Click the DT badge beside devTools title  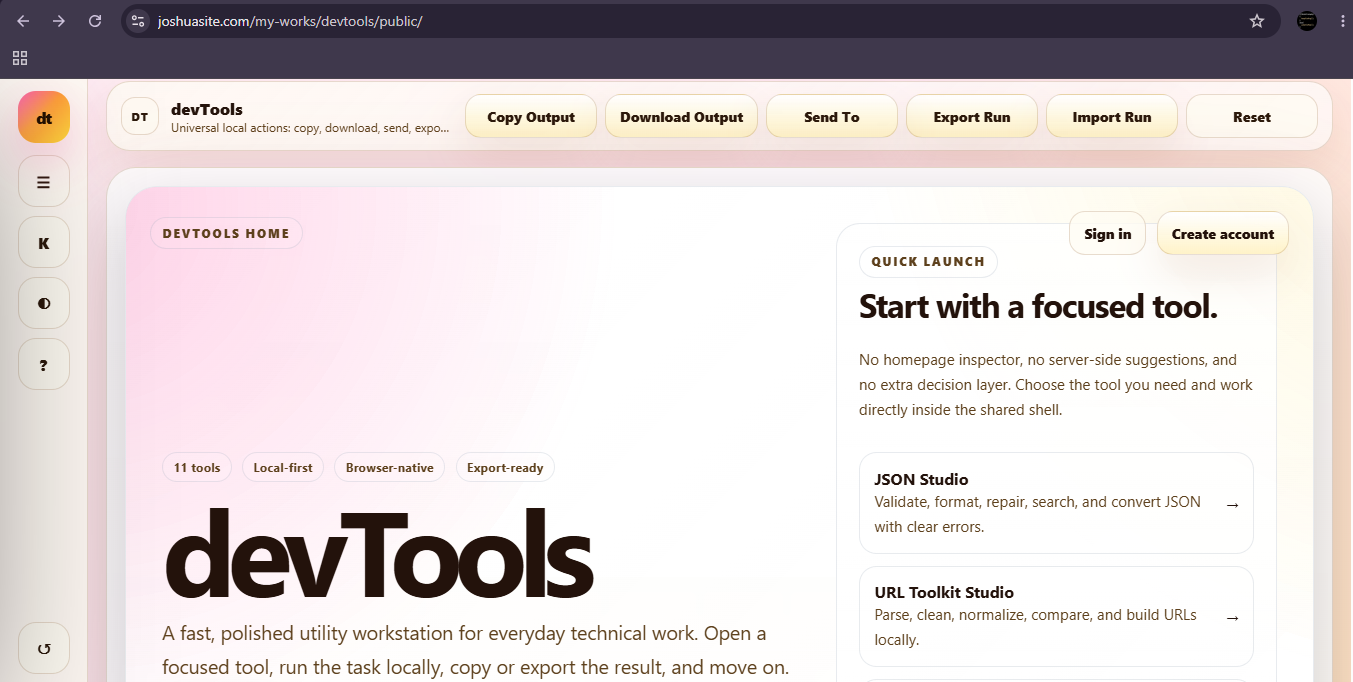click(140, 117)
